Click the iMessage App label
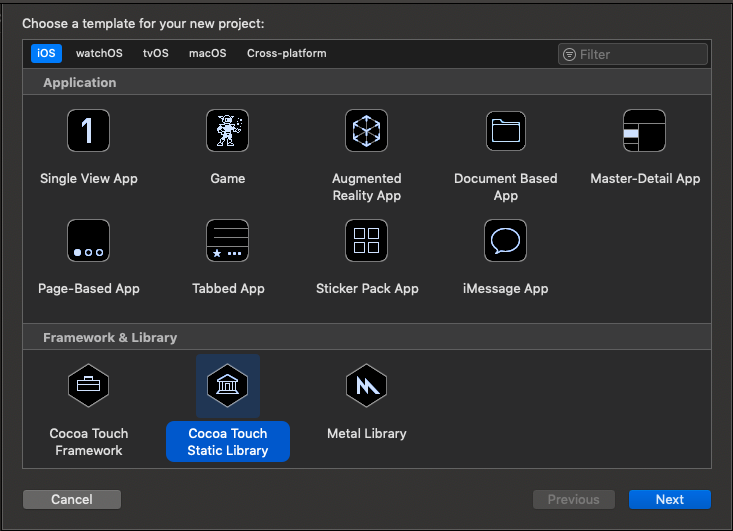The width and height of the screenshot is (733, 531). tap(505, 288)
